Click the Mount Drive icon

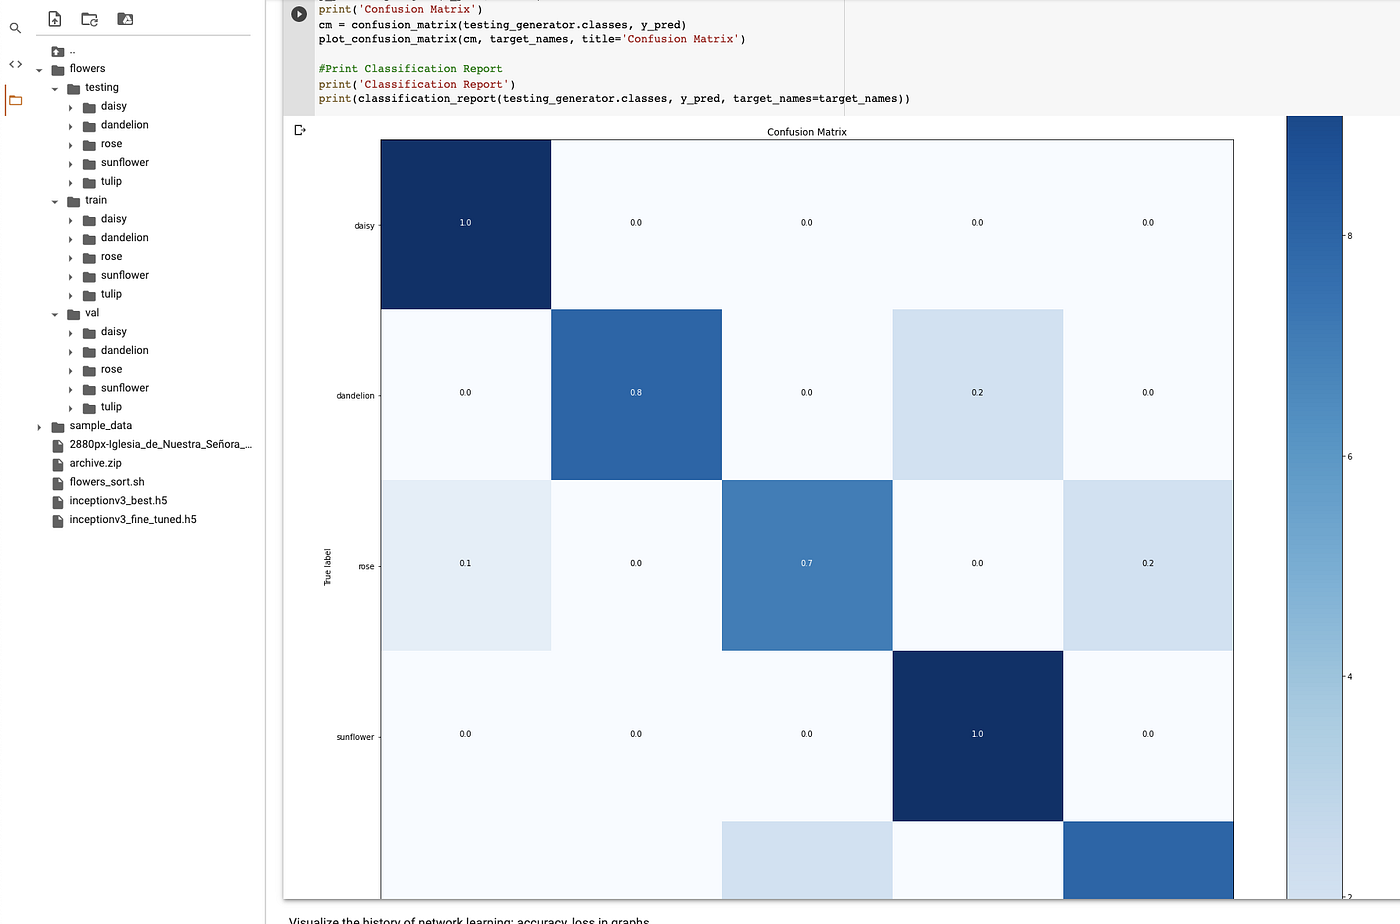click(x=124, y=18)
